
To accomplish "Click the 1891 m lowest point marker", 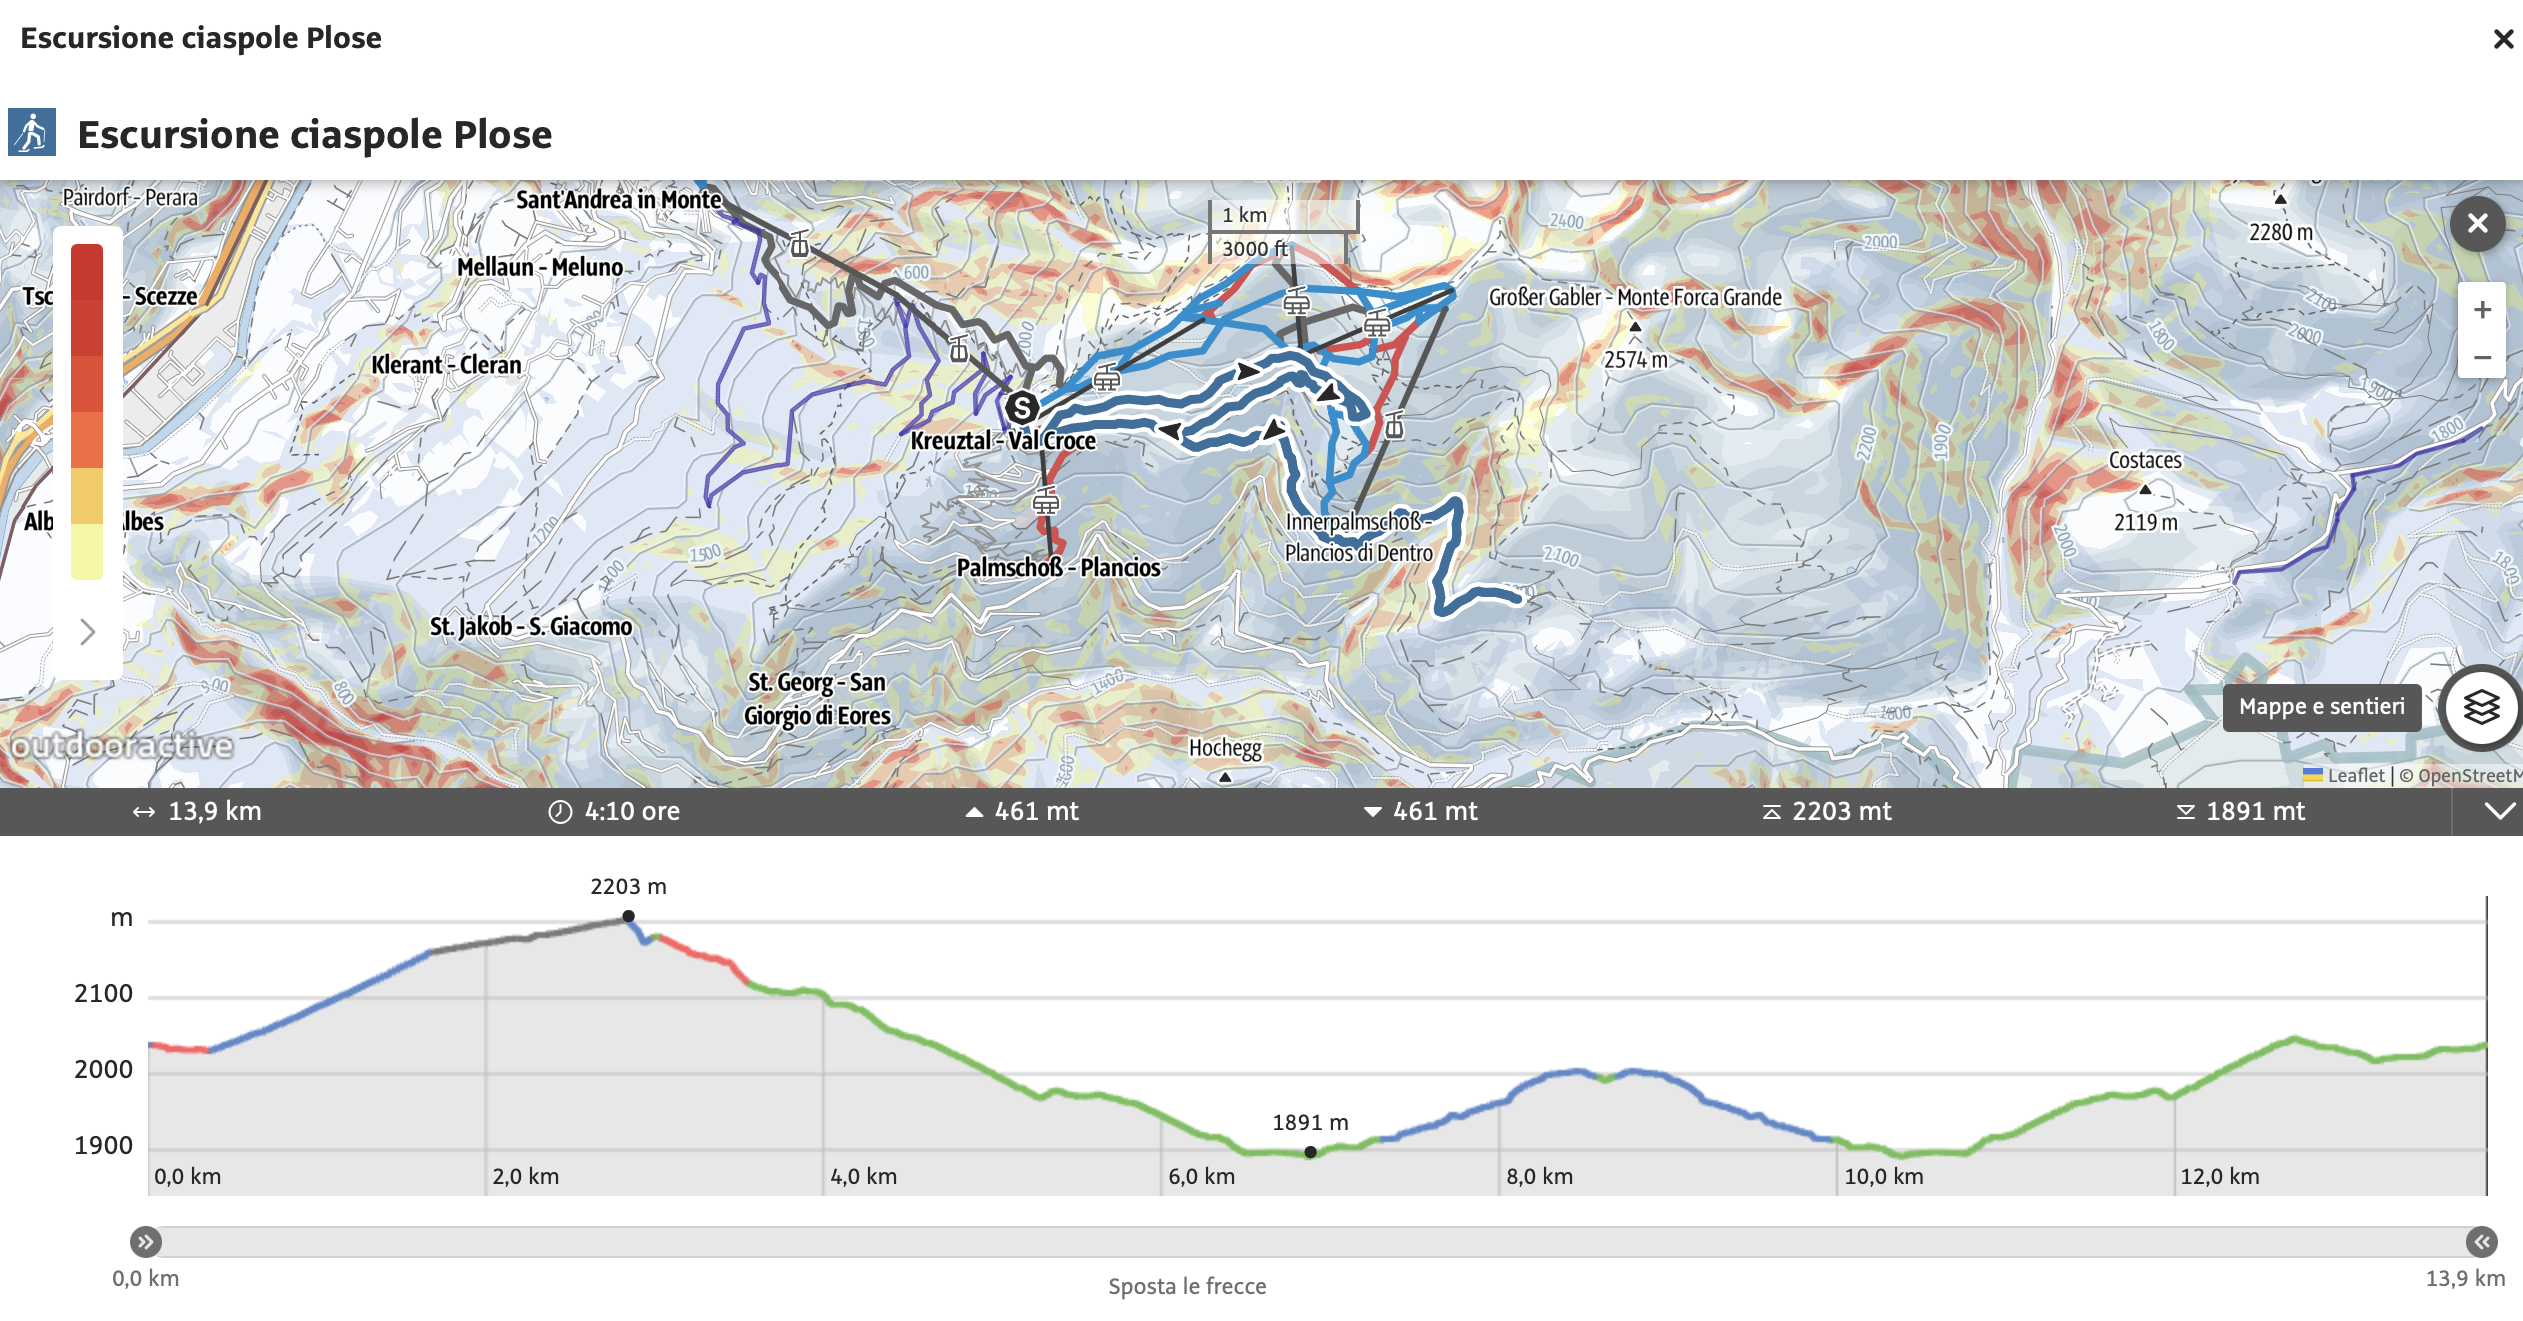I will (1310, 1152).
